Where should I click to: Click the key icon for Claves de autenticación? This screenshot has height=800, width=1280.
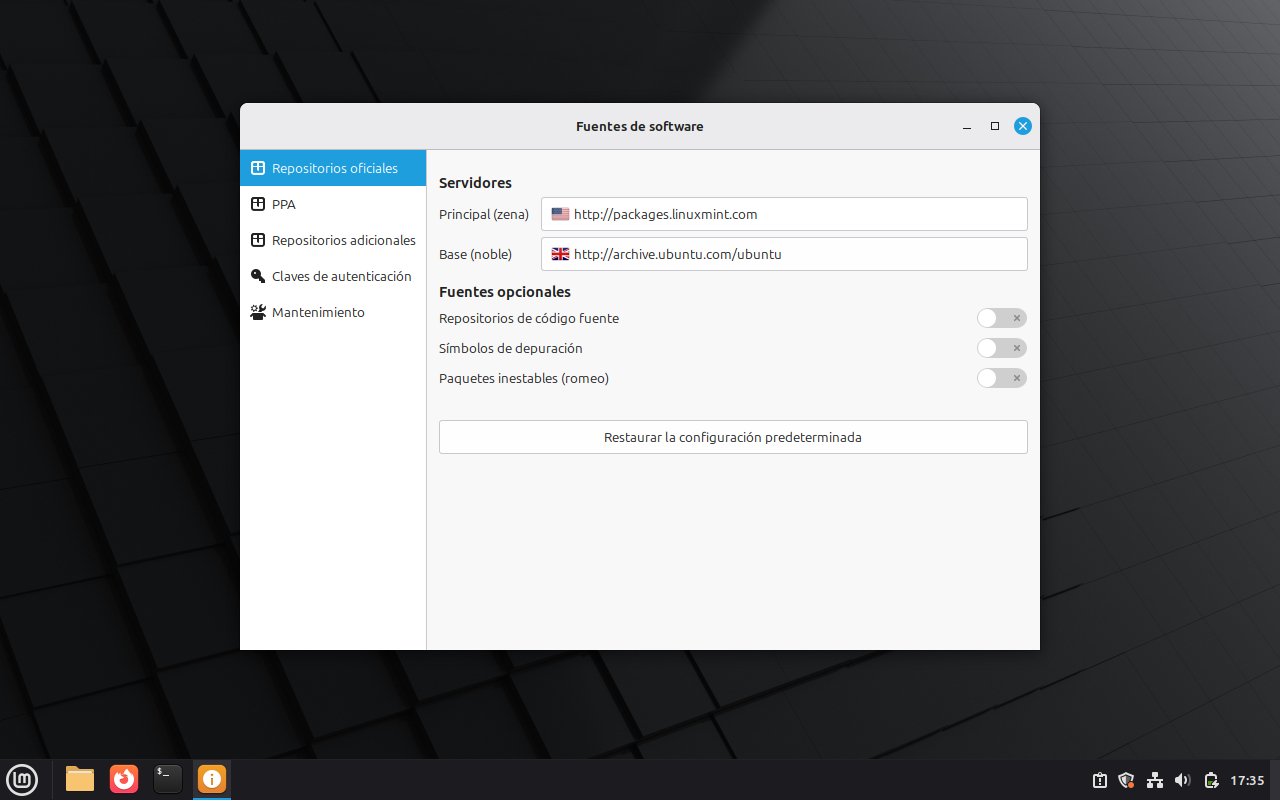[258, 276]
